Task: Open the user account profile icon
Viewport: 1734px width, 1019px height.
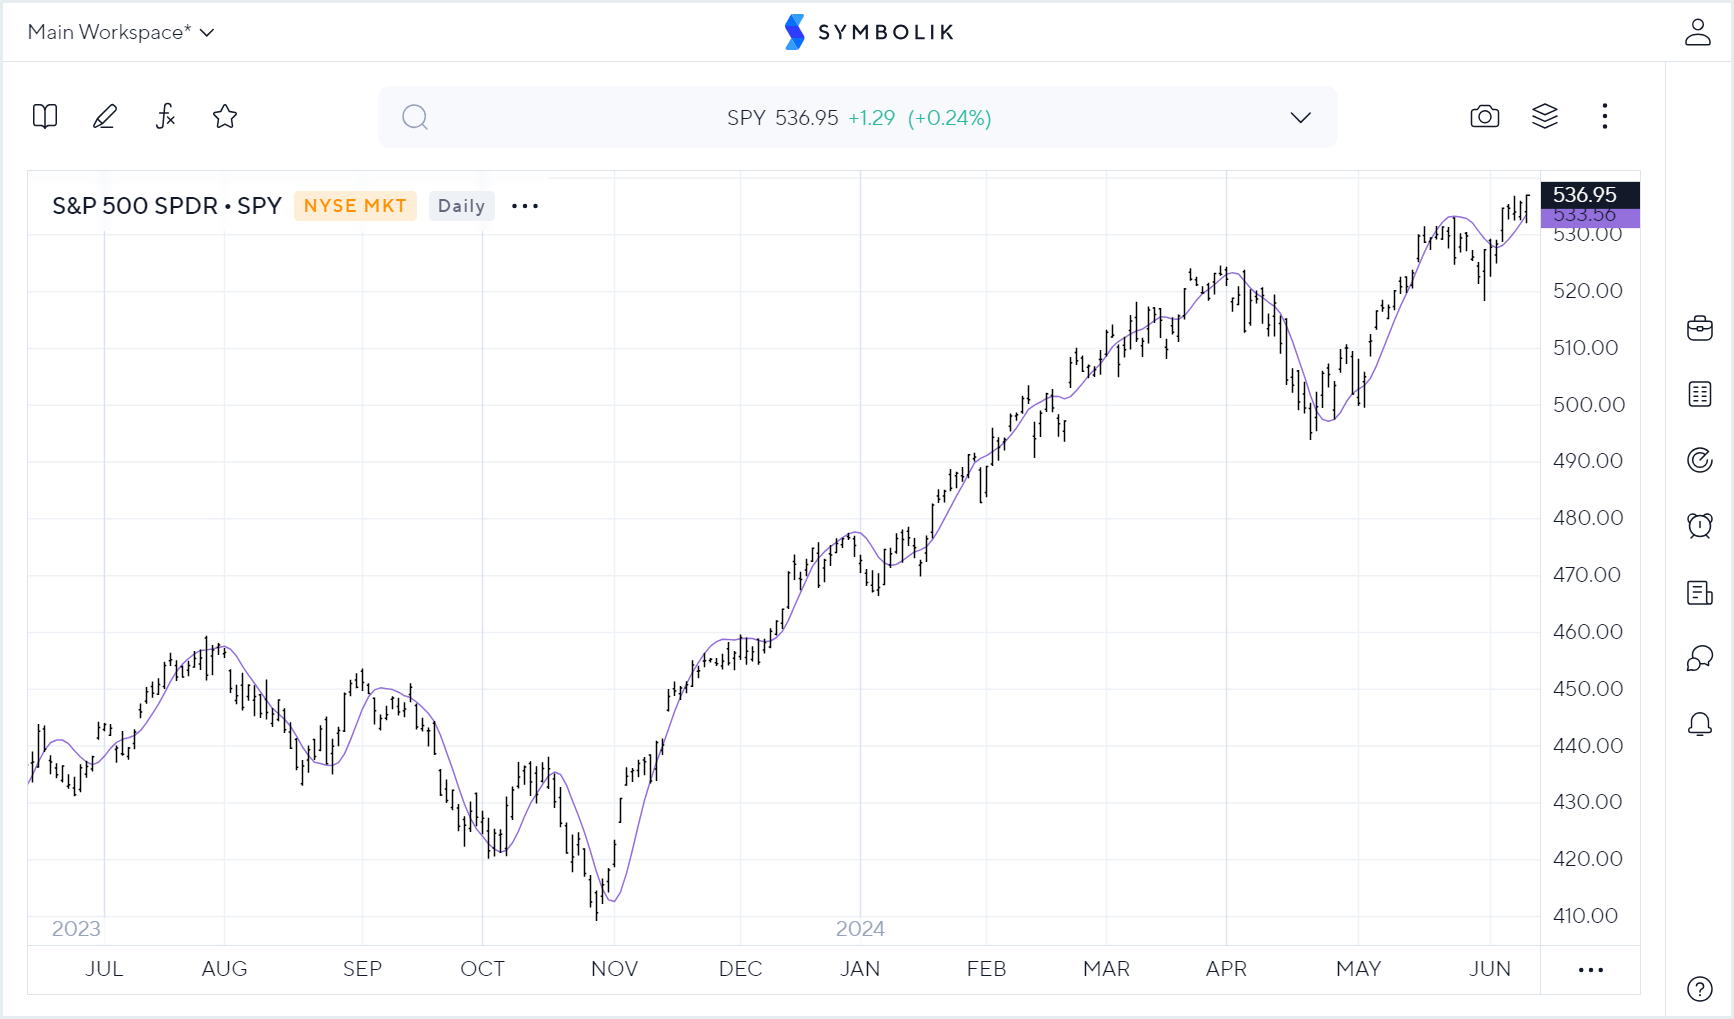Action: pyautogui.click(x=1698, y=32)
